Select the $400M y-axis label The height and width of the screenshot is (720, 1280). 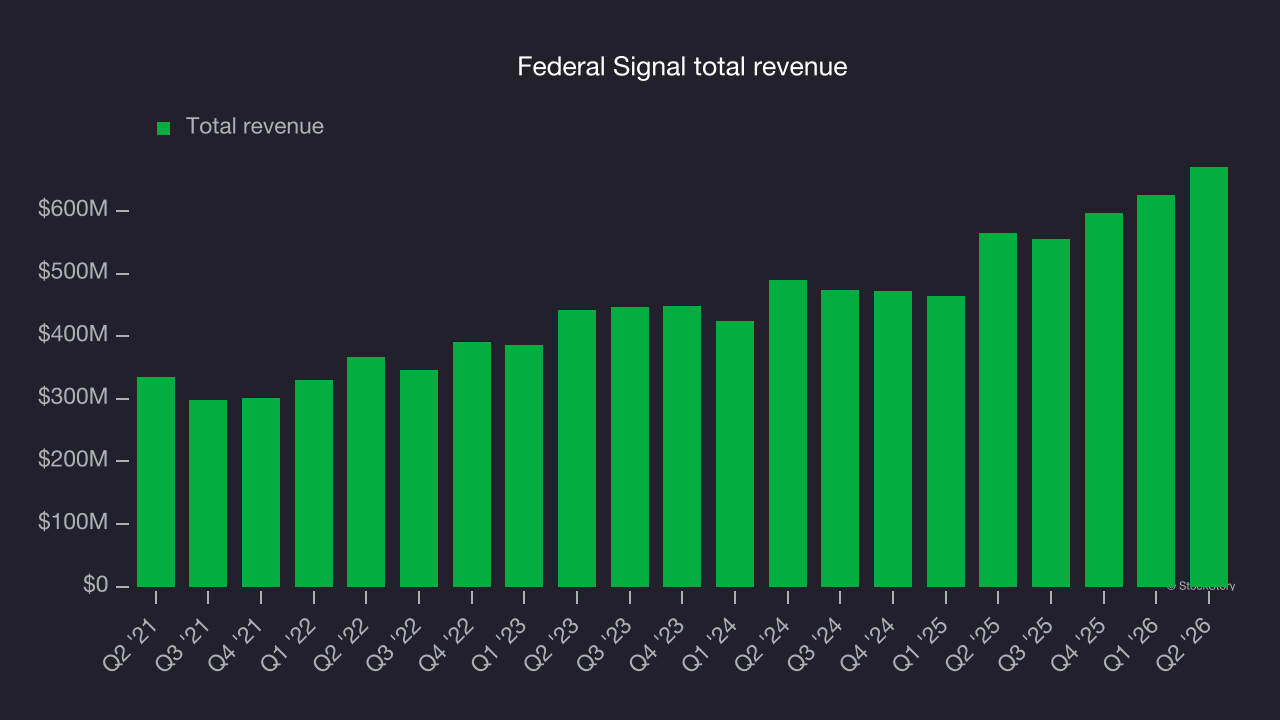click(x=73, y=335)
